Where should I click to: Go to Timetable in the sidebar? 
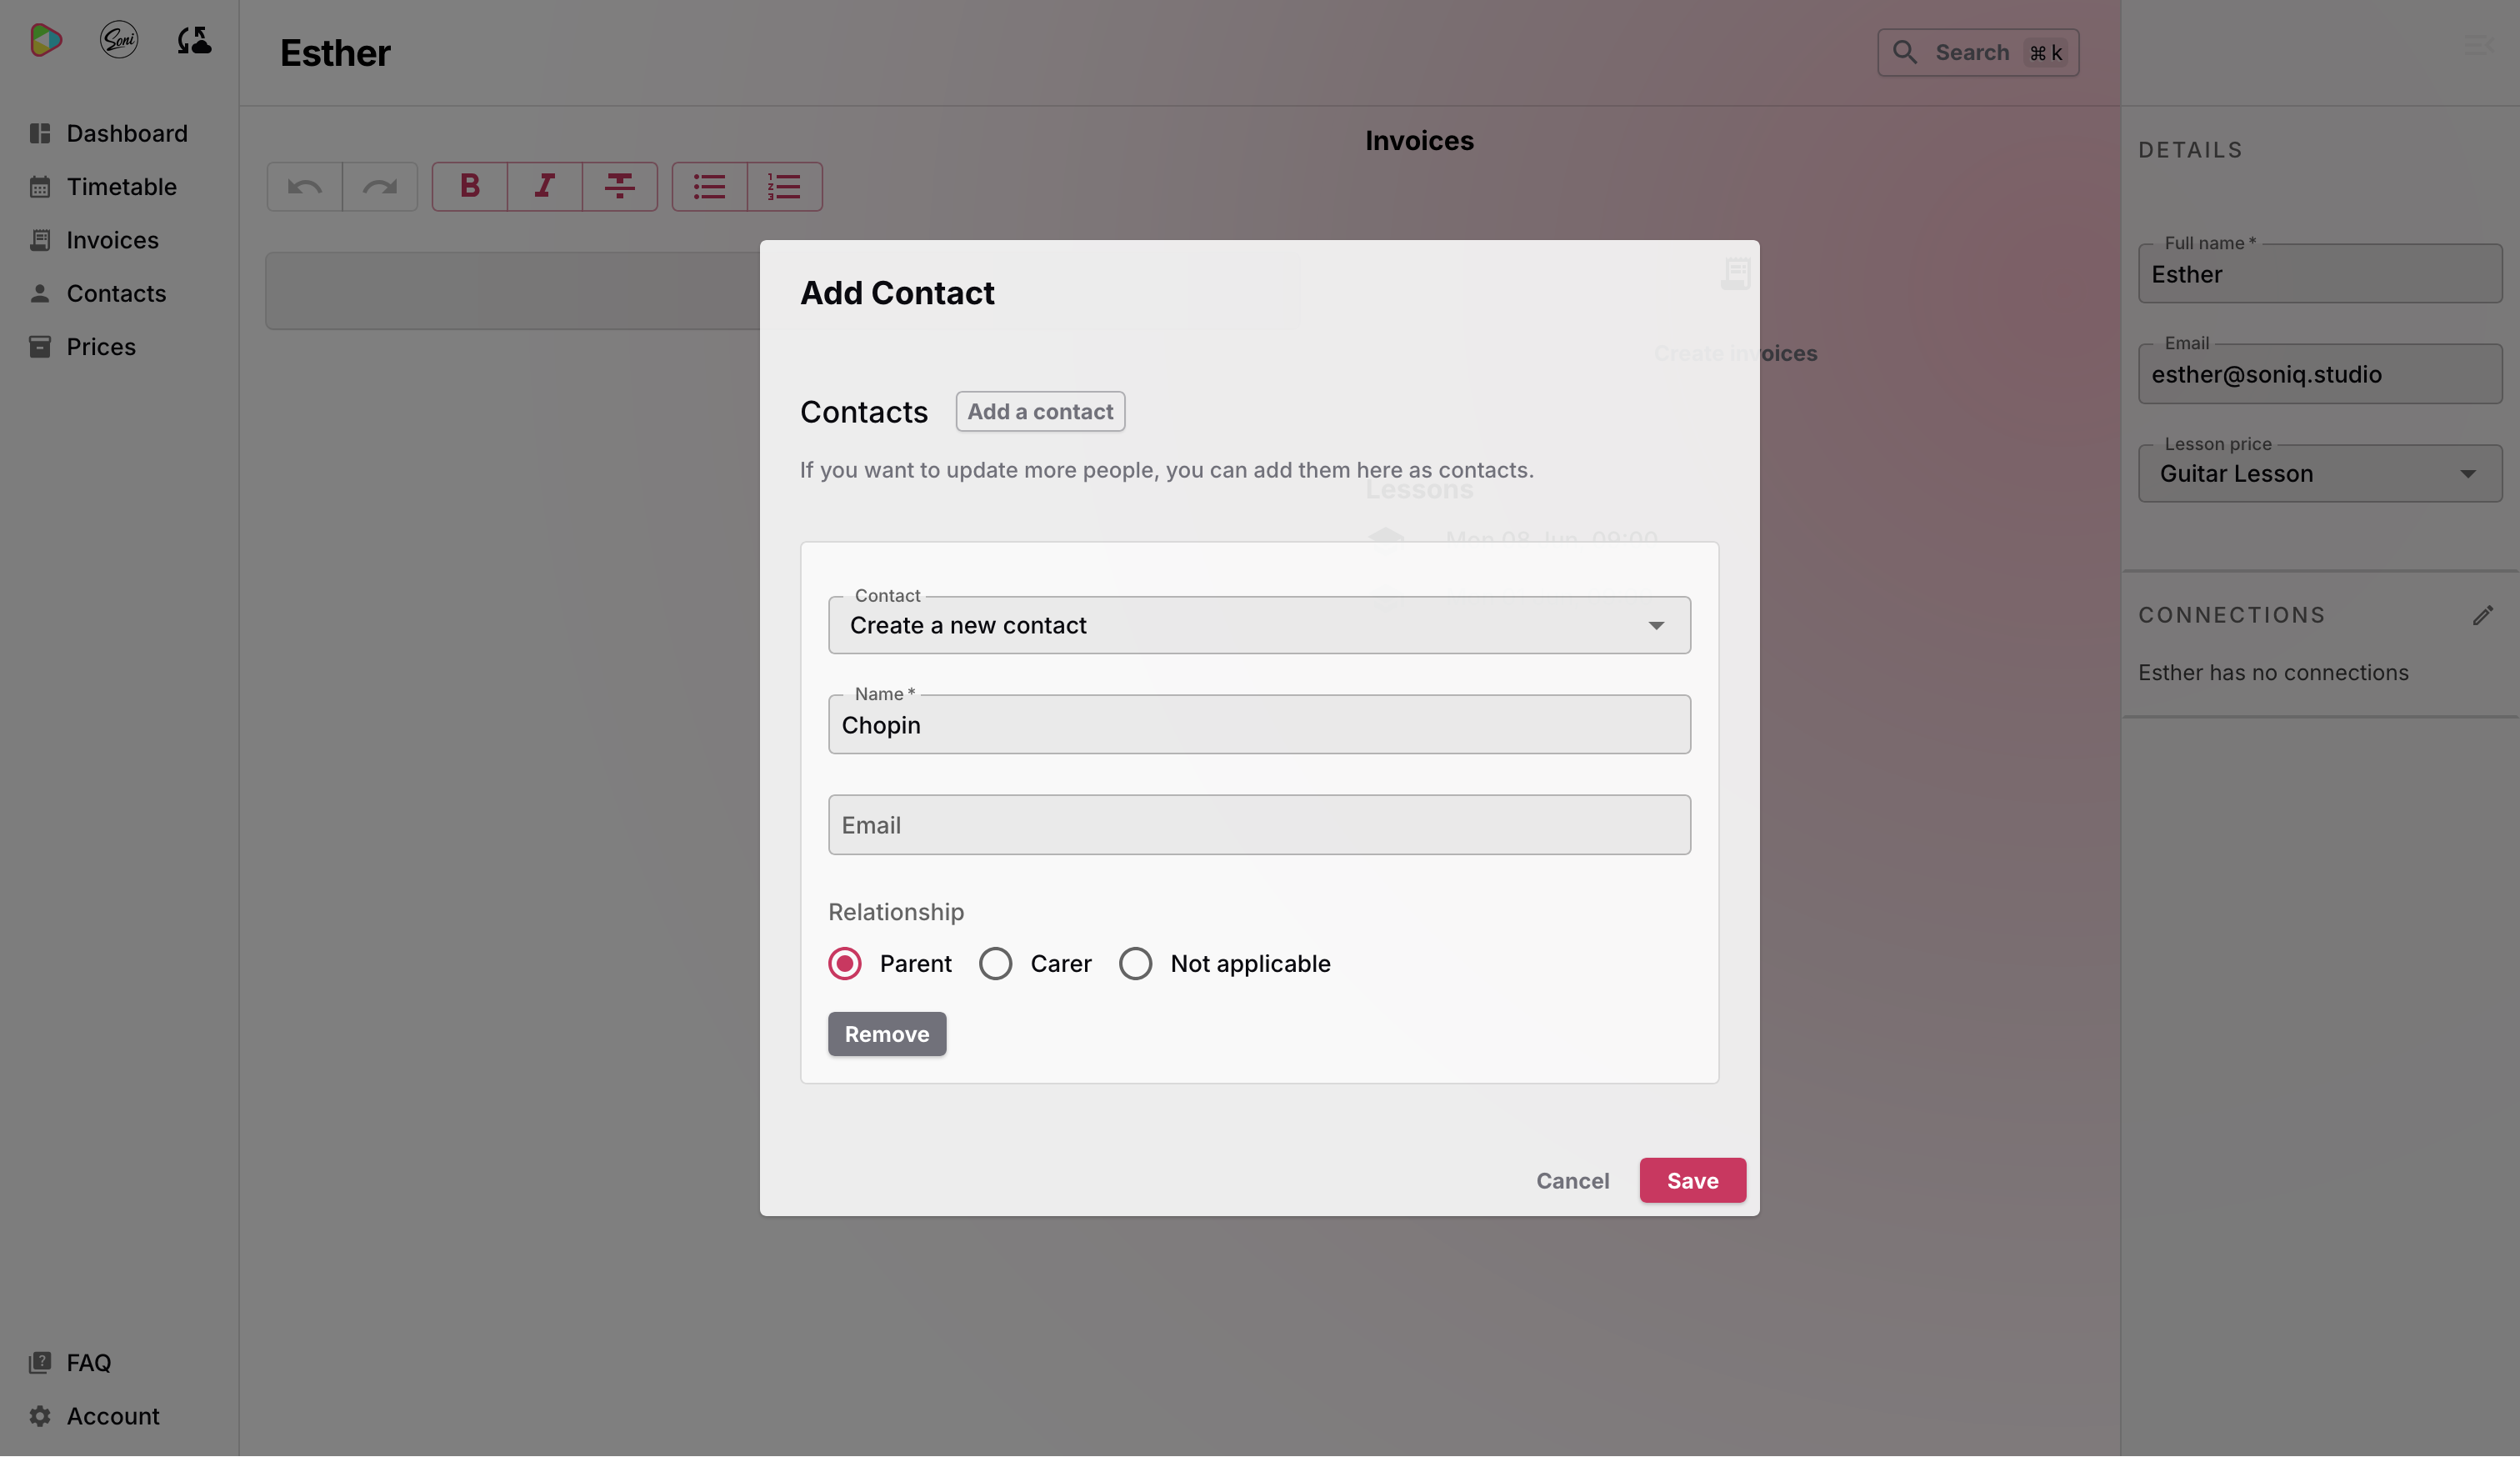point(121,187)
